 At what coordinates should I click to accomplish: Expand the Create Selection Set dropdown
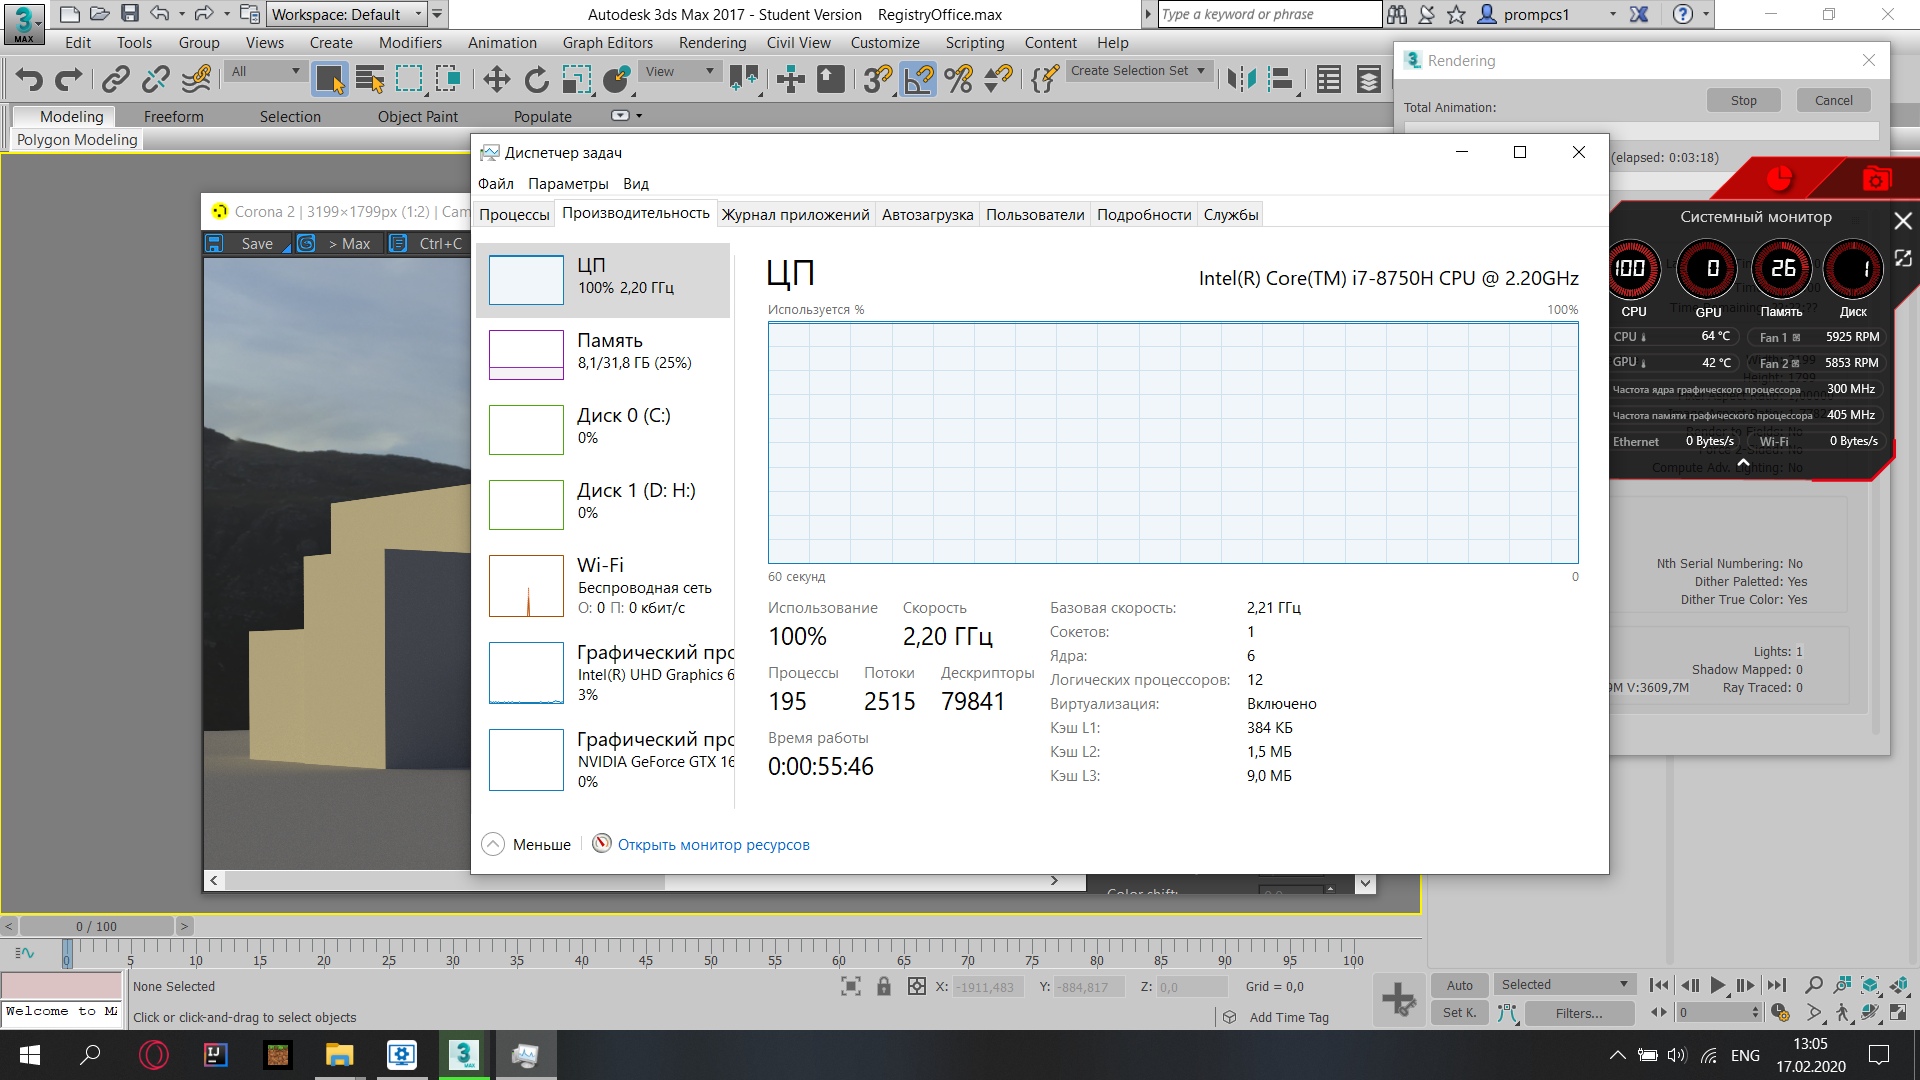point(1200,71)
